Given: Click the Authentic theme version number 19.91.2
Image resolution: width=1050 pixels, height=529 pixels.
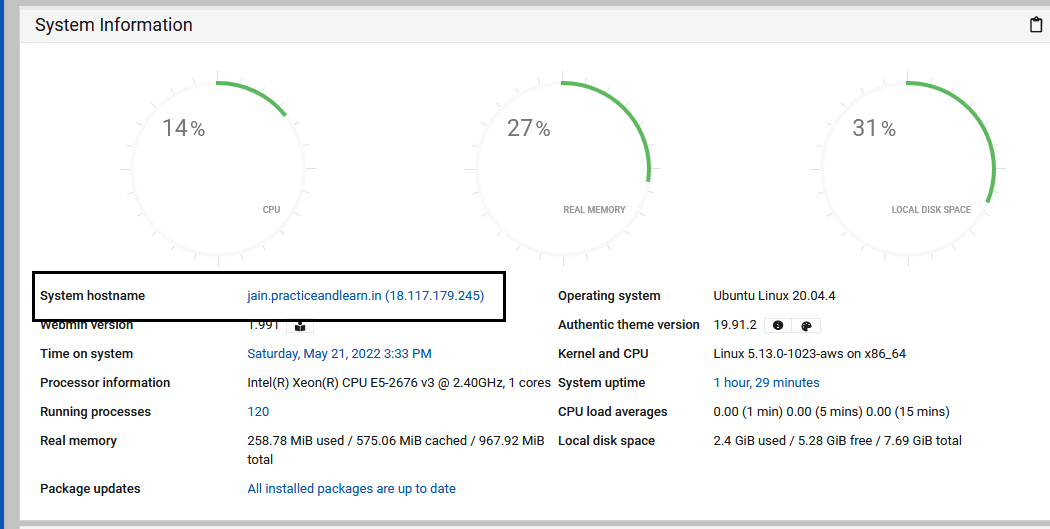Looking at the screenshot, I should click(x=735, y=325).
